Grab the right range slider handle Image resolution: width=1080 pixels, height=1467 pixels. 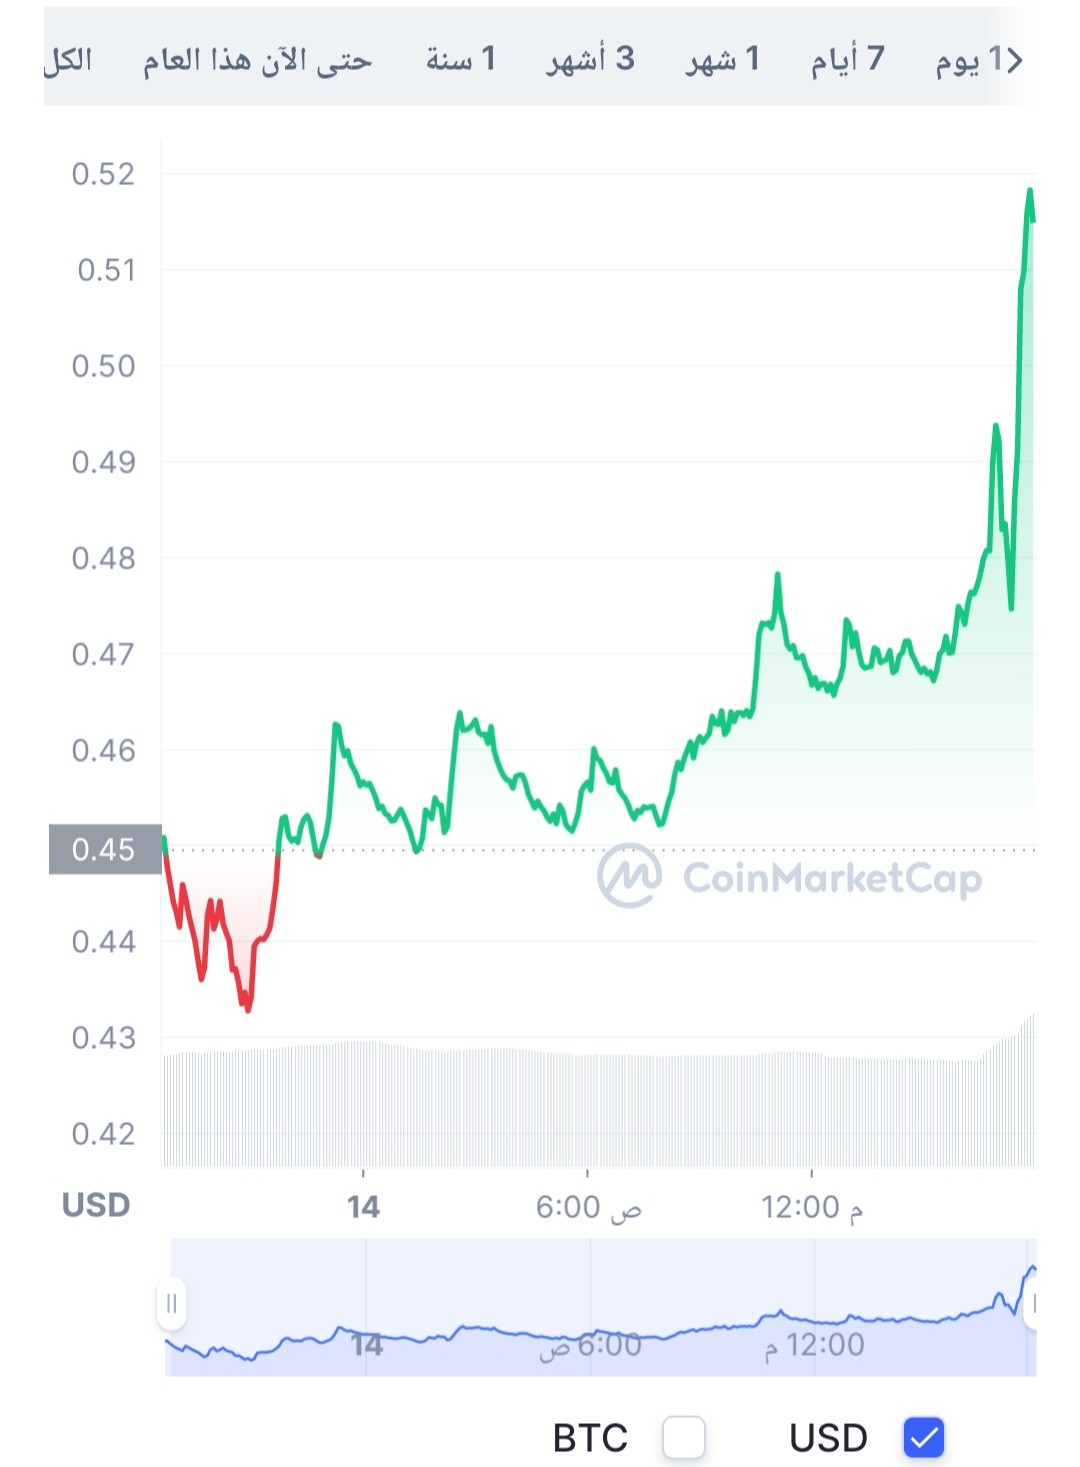point(1030,1304)
